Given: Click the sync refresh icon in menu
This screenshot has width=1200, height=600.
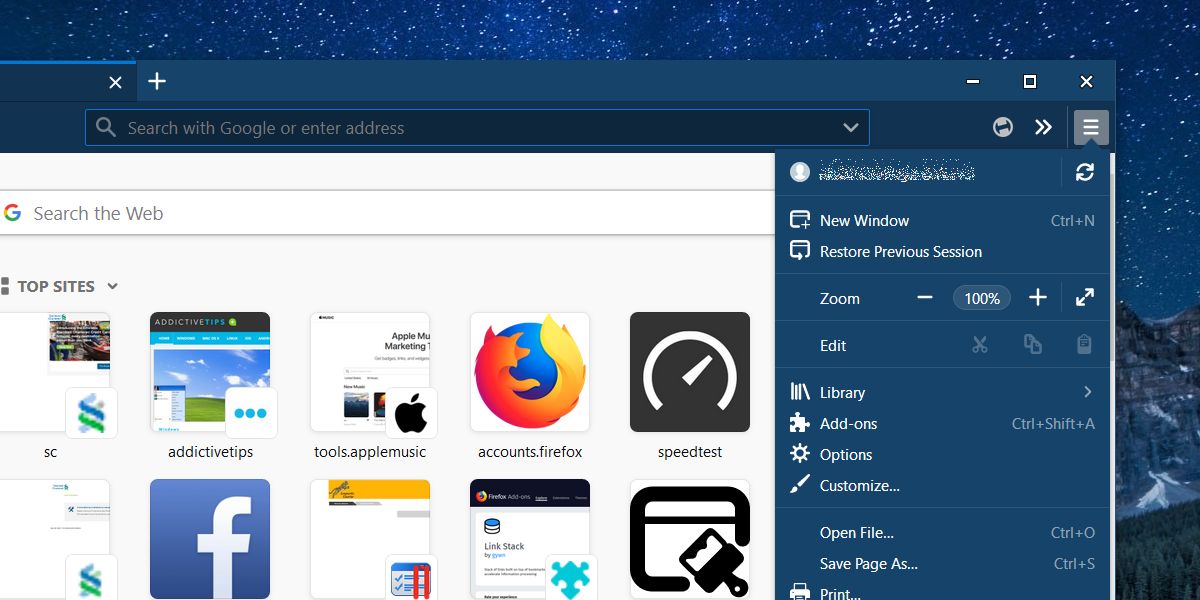Looking at the screenshot, I should click(1085, 172).
